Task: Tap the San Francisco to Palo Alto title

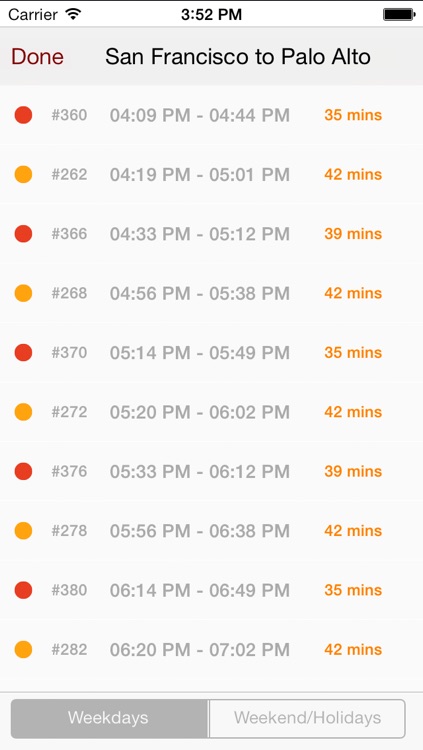Action: point(238,57)
